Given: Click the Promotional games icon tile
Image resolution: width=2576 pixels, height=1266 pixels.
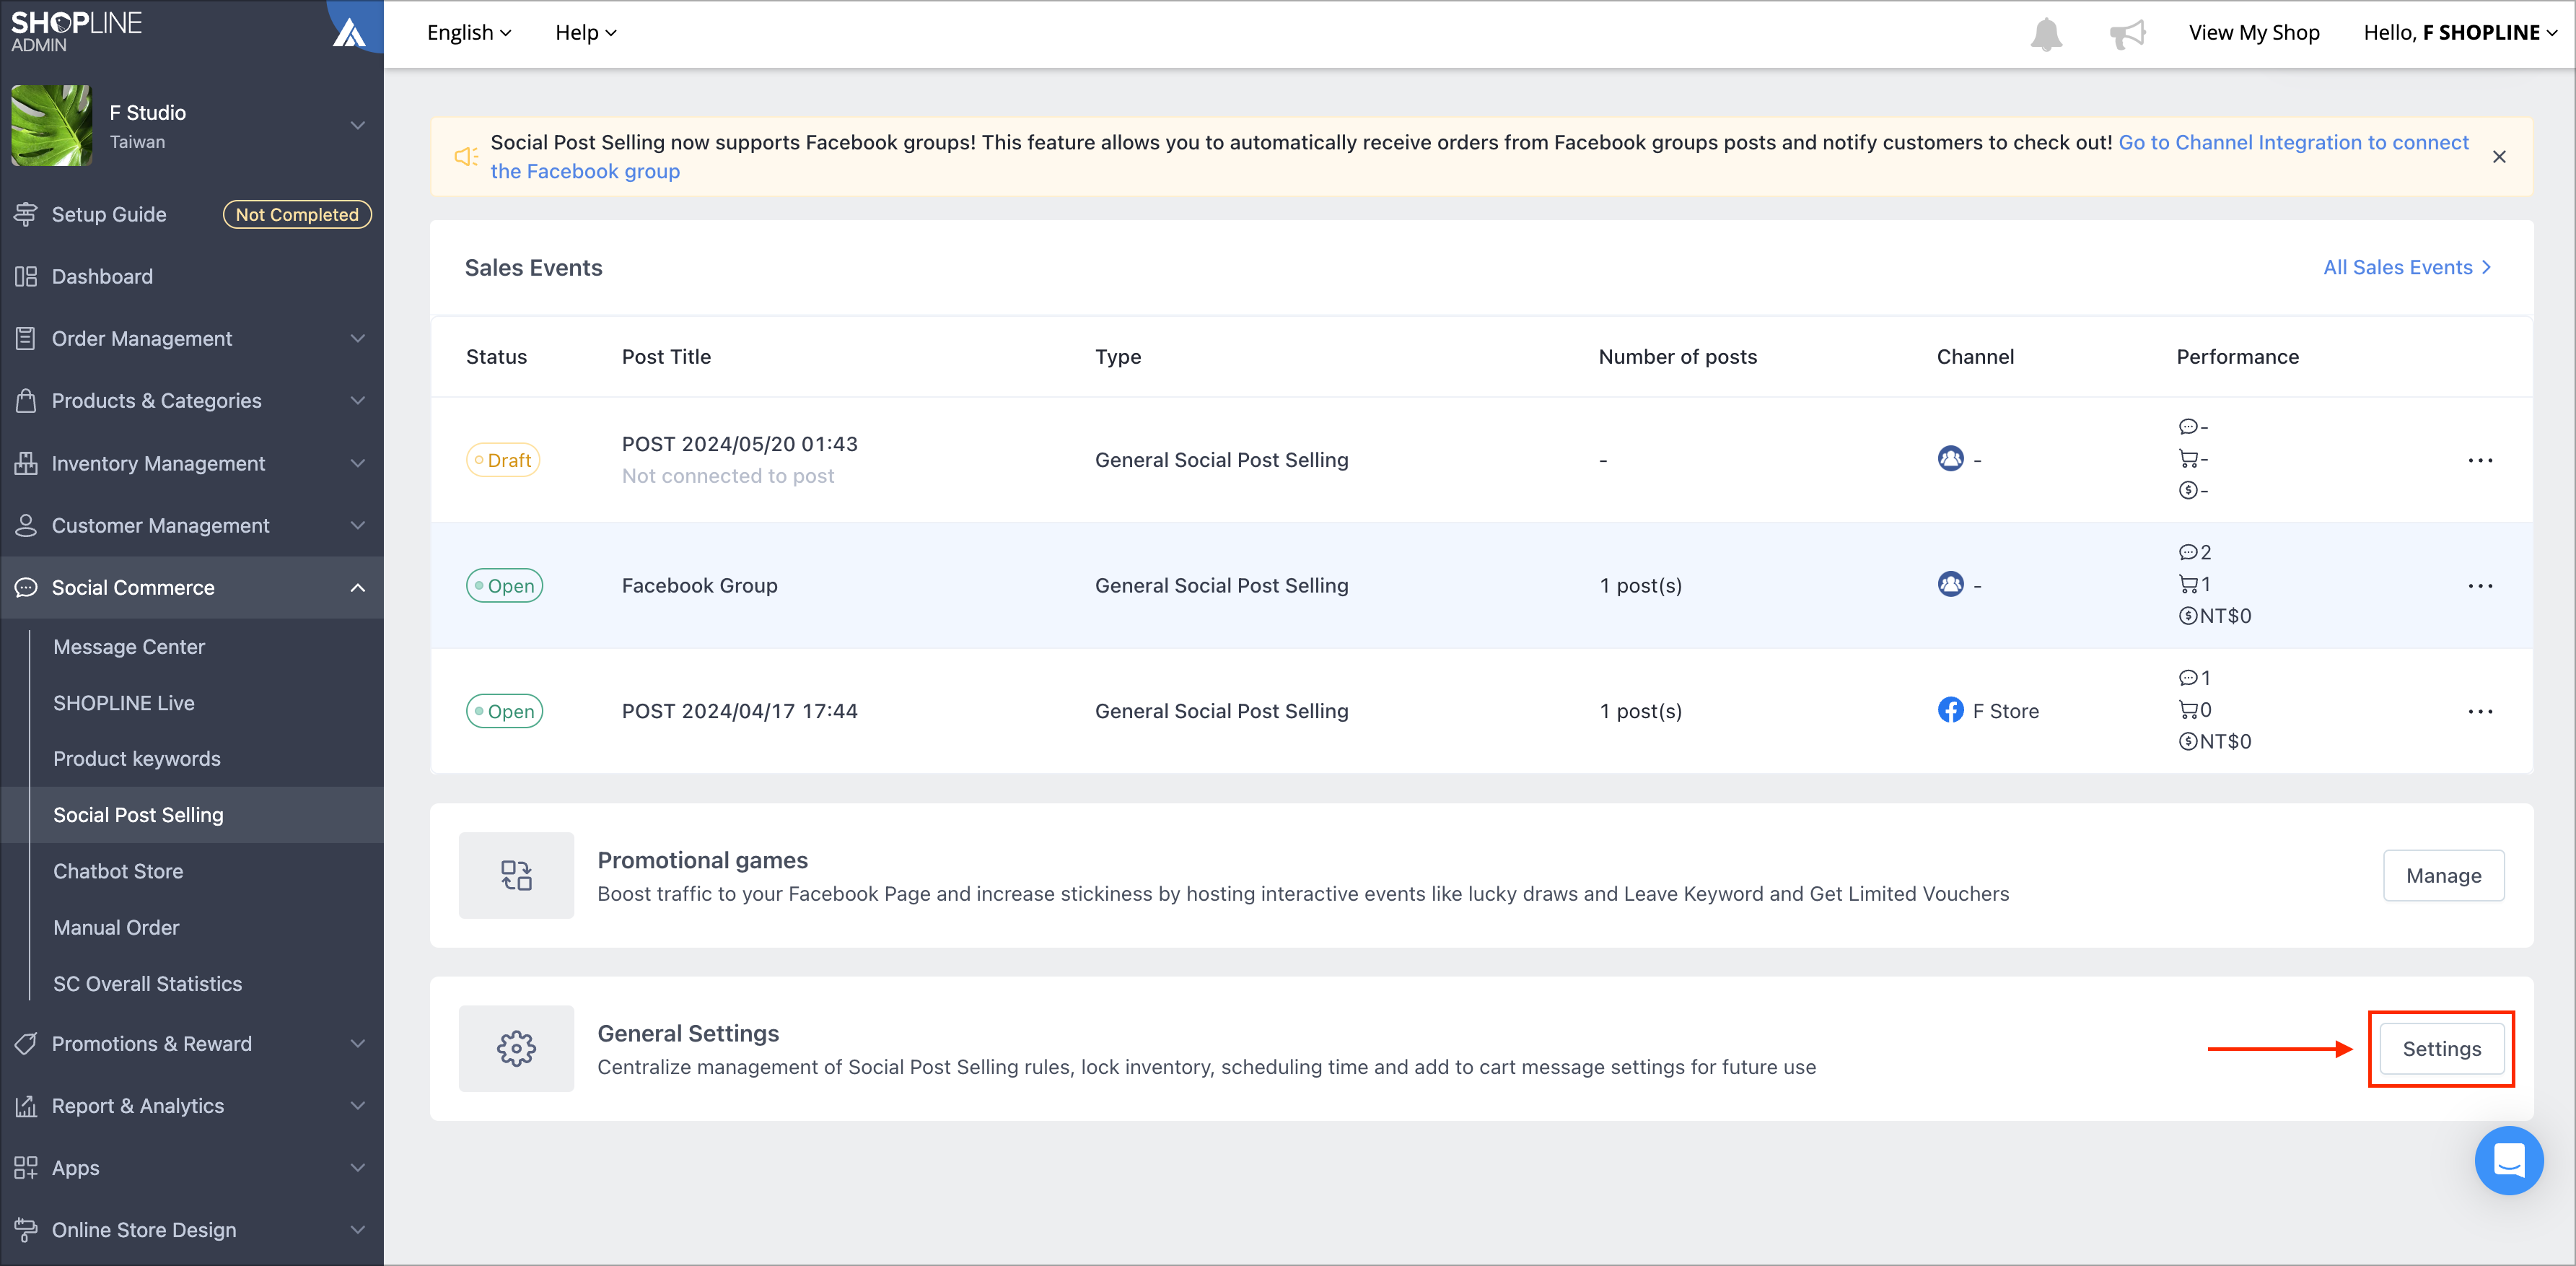Looking at the screenshot, I should [516, 875].
